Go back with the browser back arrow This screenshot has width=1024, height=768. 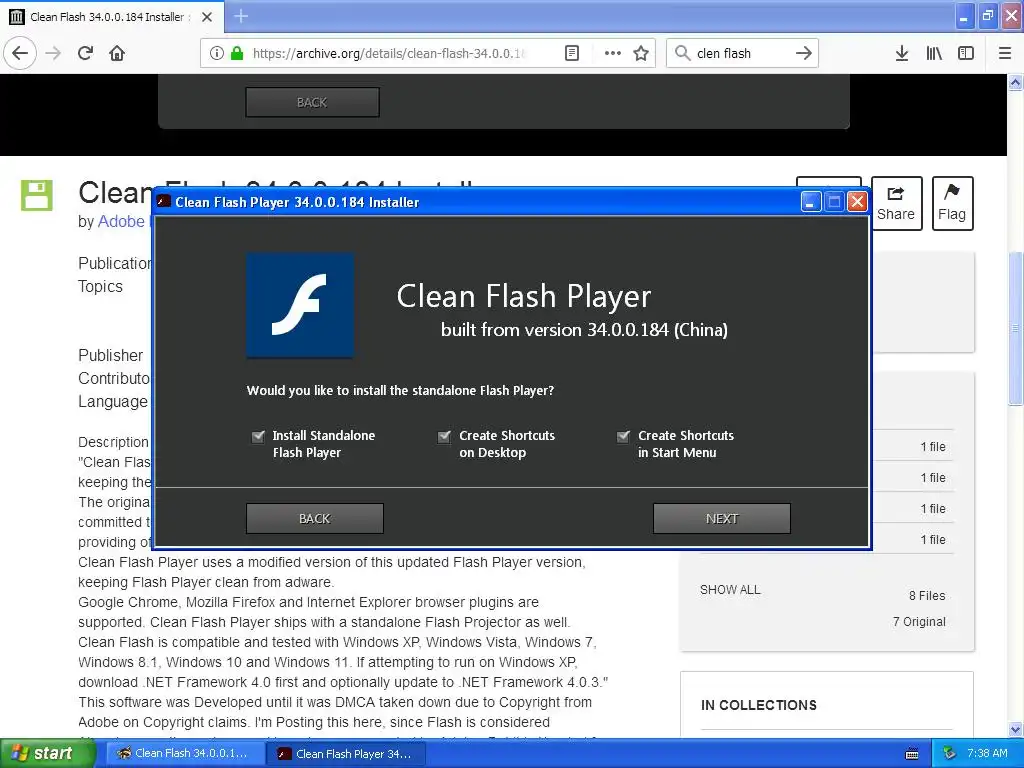(x=20, y=53)
